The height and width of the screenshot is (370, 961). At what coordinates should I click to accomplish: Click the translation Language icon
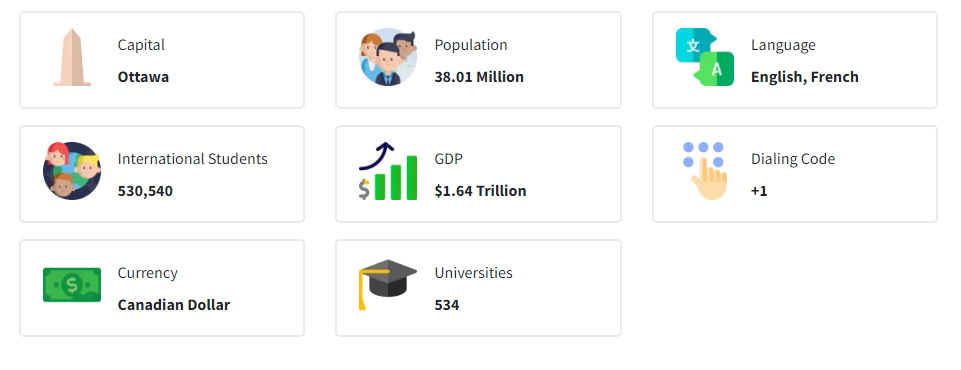tap(705, 57)
